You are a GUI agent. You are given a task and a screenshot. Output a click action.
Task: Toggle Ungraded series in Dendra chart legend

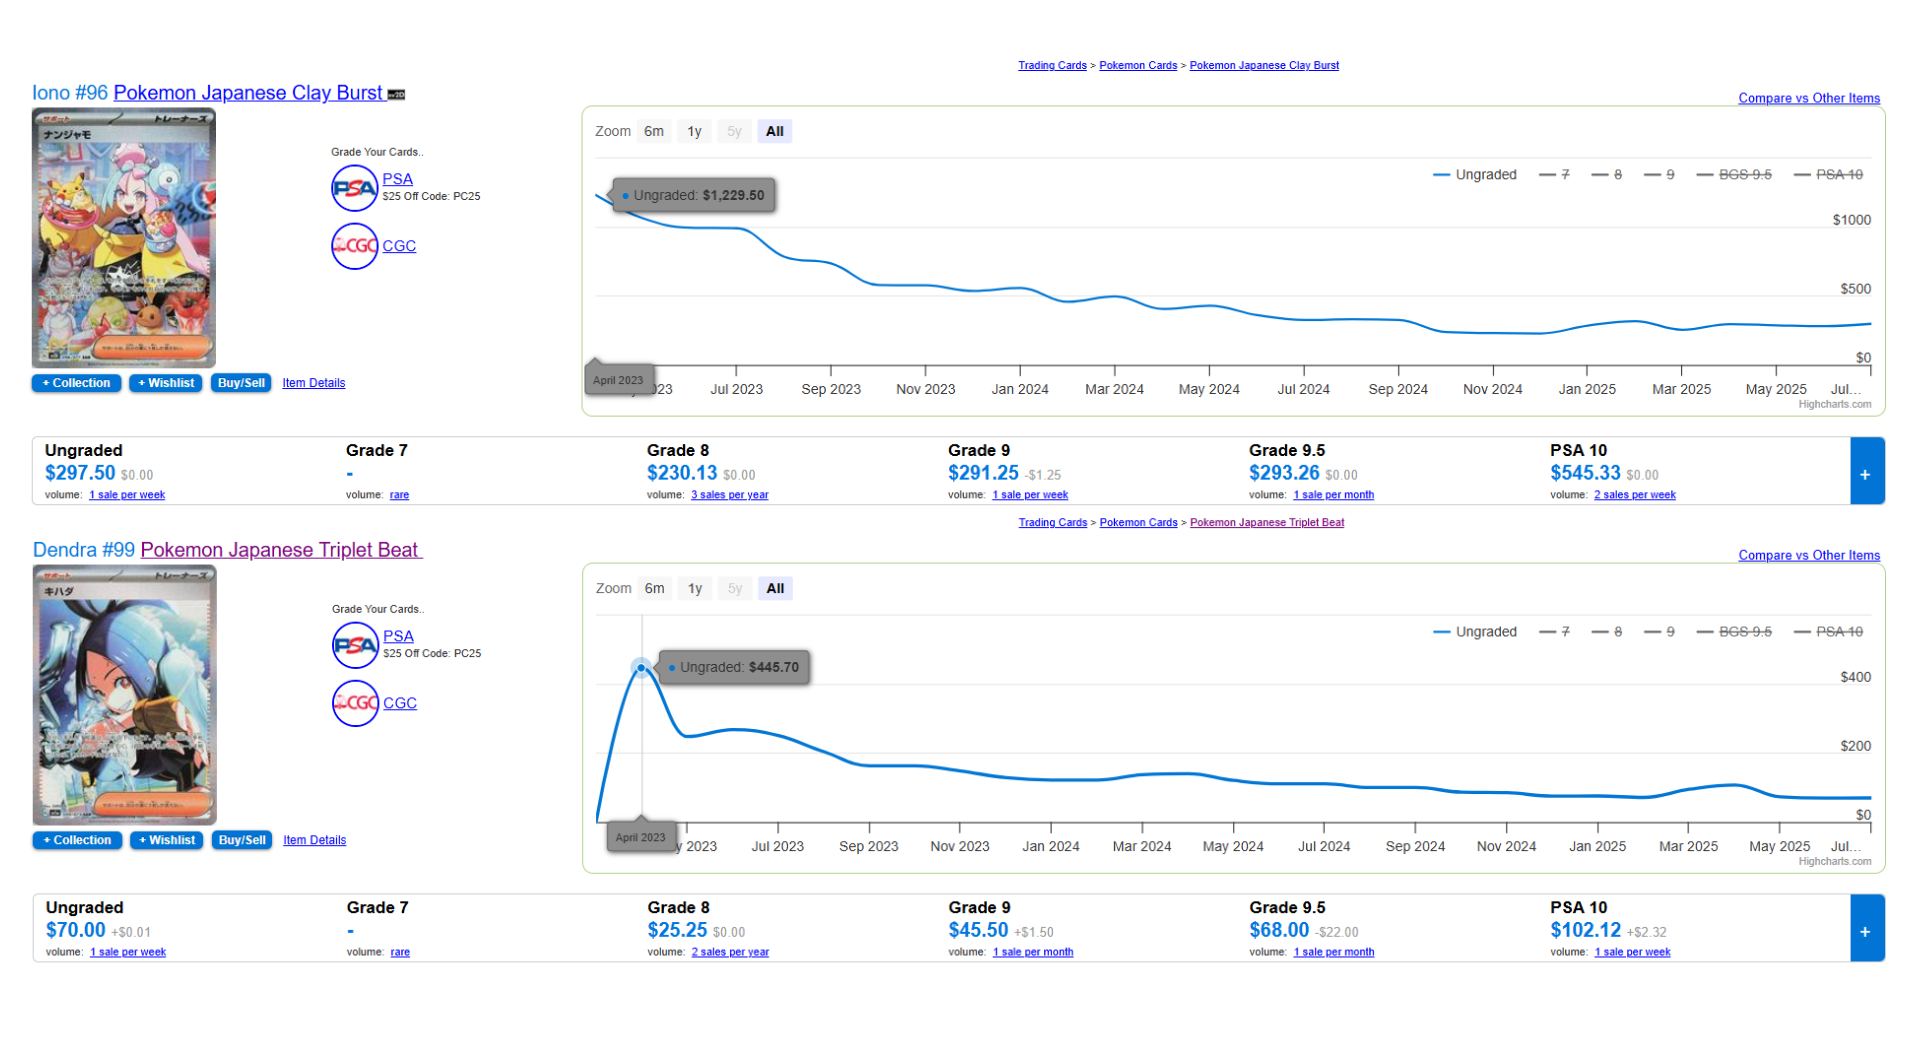pyautogui.click(x=1475, y=632)
